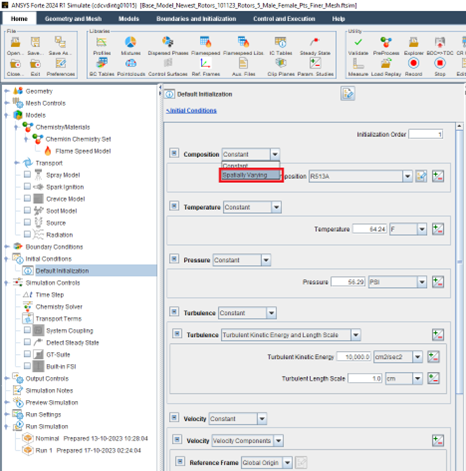The width and height of the screenshot is (466, 471).
Task: Open the BC Tables library
Action: tap(102, 63)
